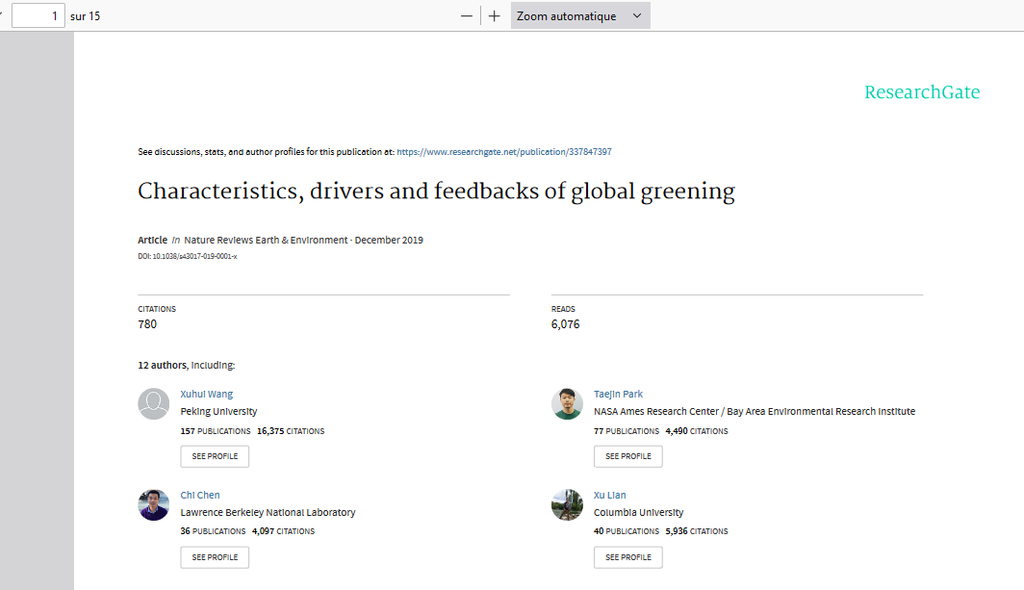
Task: Open Xu Lian's author name link
Action: 611,495
